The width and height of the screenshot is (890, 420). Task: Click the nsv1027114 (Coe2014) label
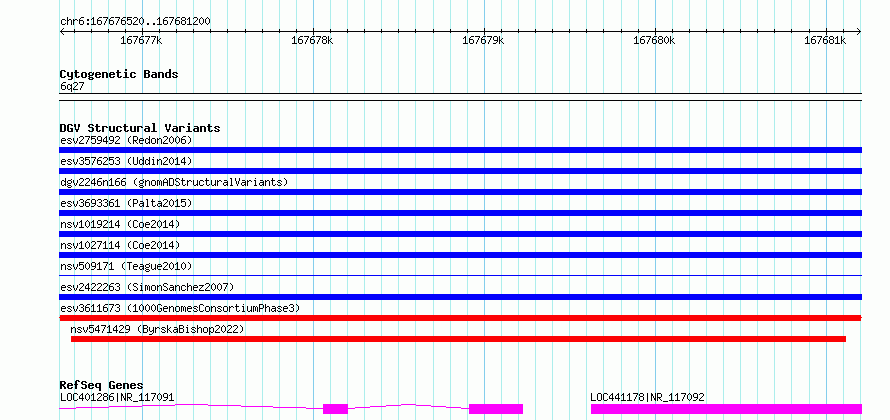click(120, 245)
